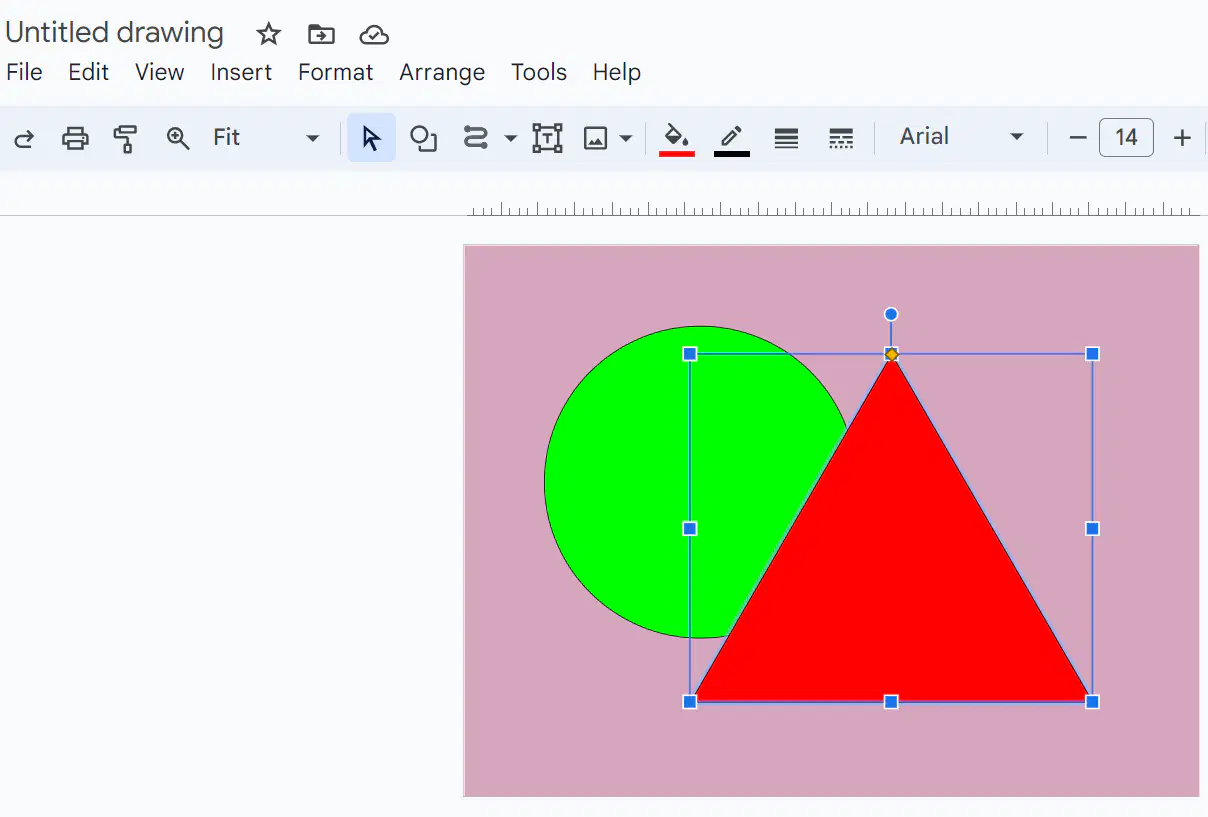Open the Border weight menu
Viewport: 1208px width, 817px height.
(787, 138)
